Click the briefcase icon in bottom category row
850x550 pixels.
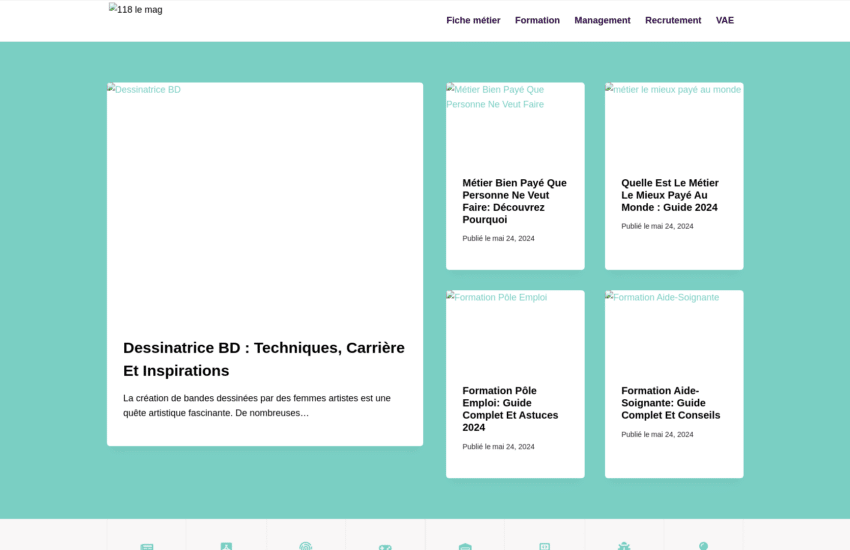coord(465,546)
